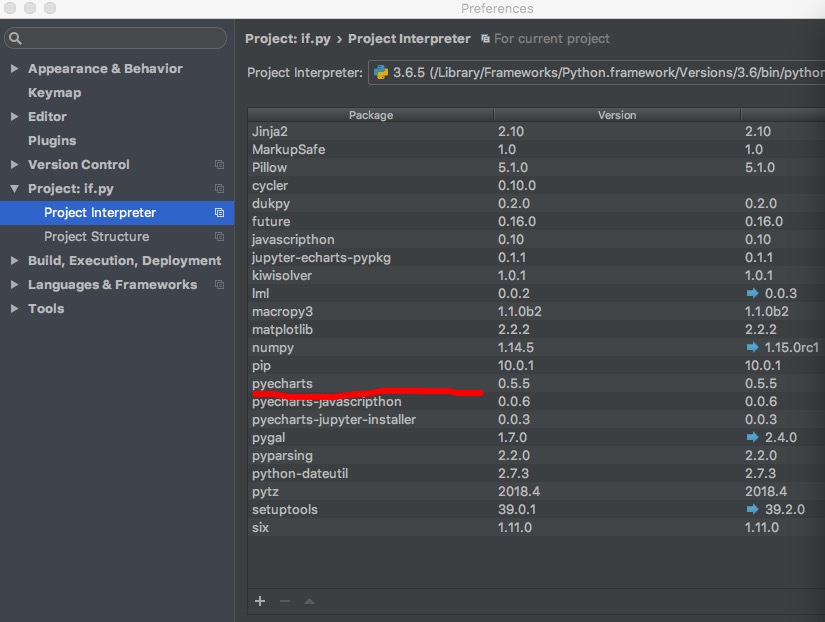Click the project-scope icon beside Version Control
The width and height of the screenshot is (825, 622).
pyautogui.click(x=219, y=165)
